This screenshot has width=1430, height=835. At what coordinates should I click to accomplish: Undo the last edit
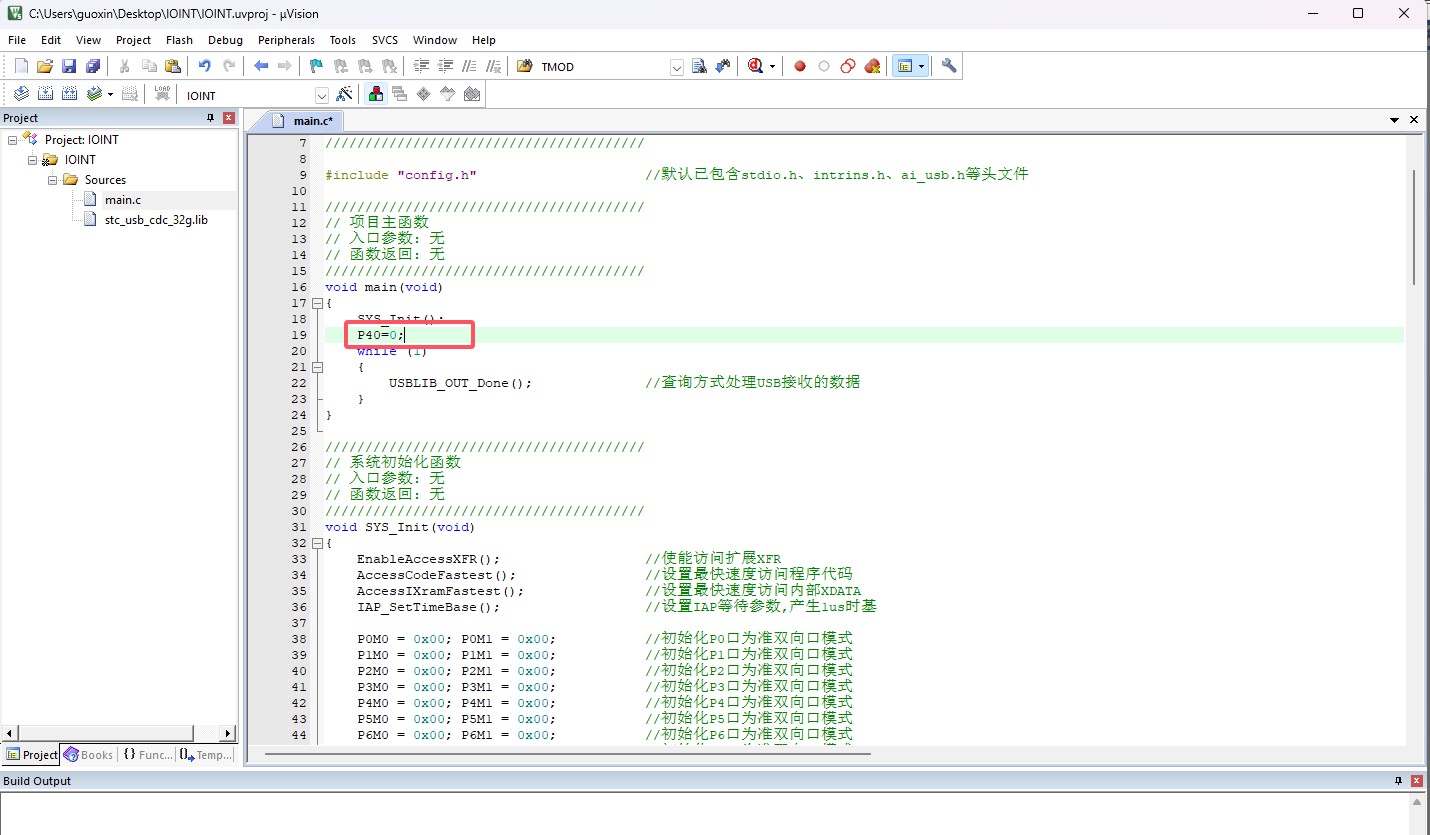click(x=205, y=66)
